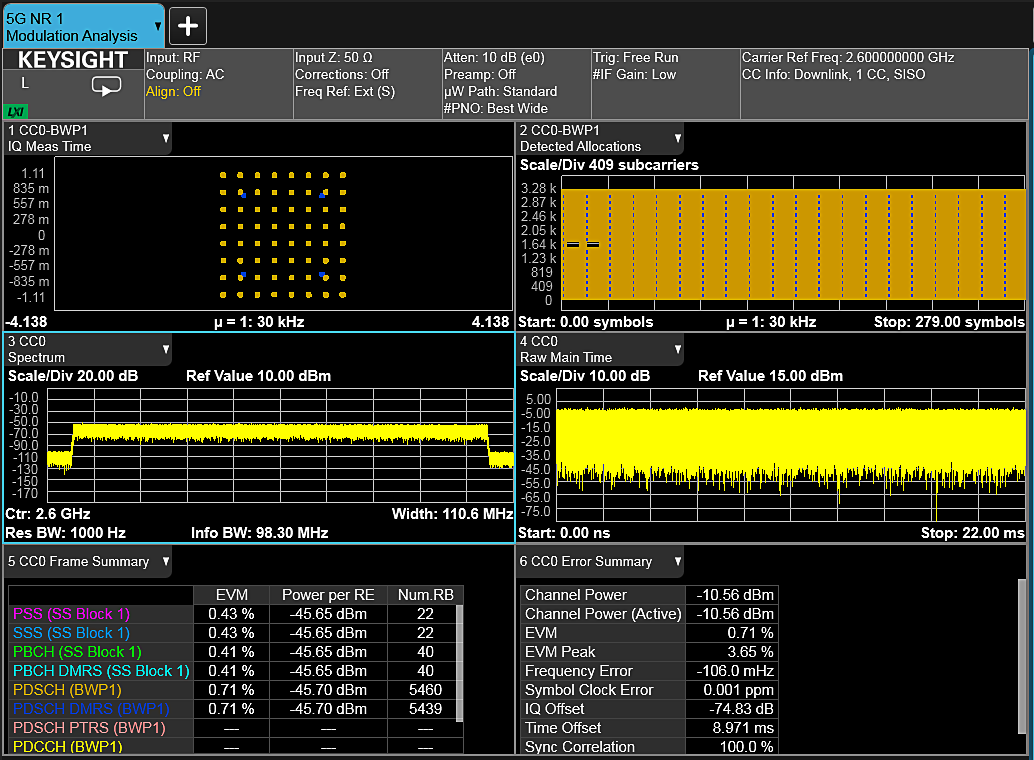
Task: Open the Spectrum window dropdown arrow
Action: [166, 350]
